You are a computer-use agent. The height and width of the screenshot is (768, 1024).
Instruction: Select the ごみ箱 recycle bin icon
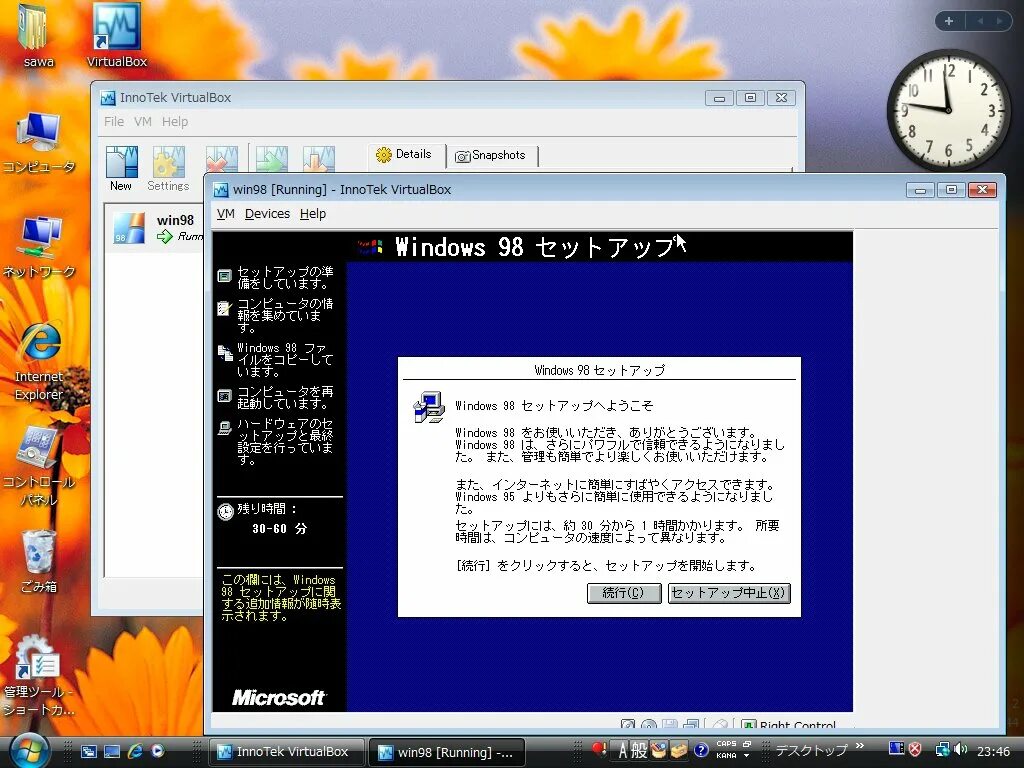point(39,561)
